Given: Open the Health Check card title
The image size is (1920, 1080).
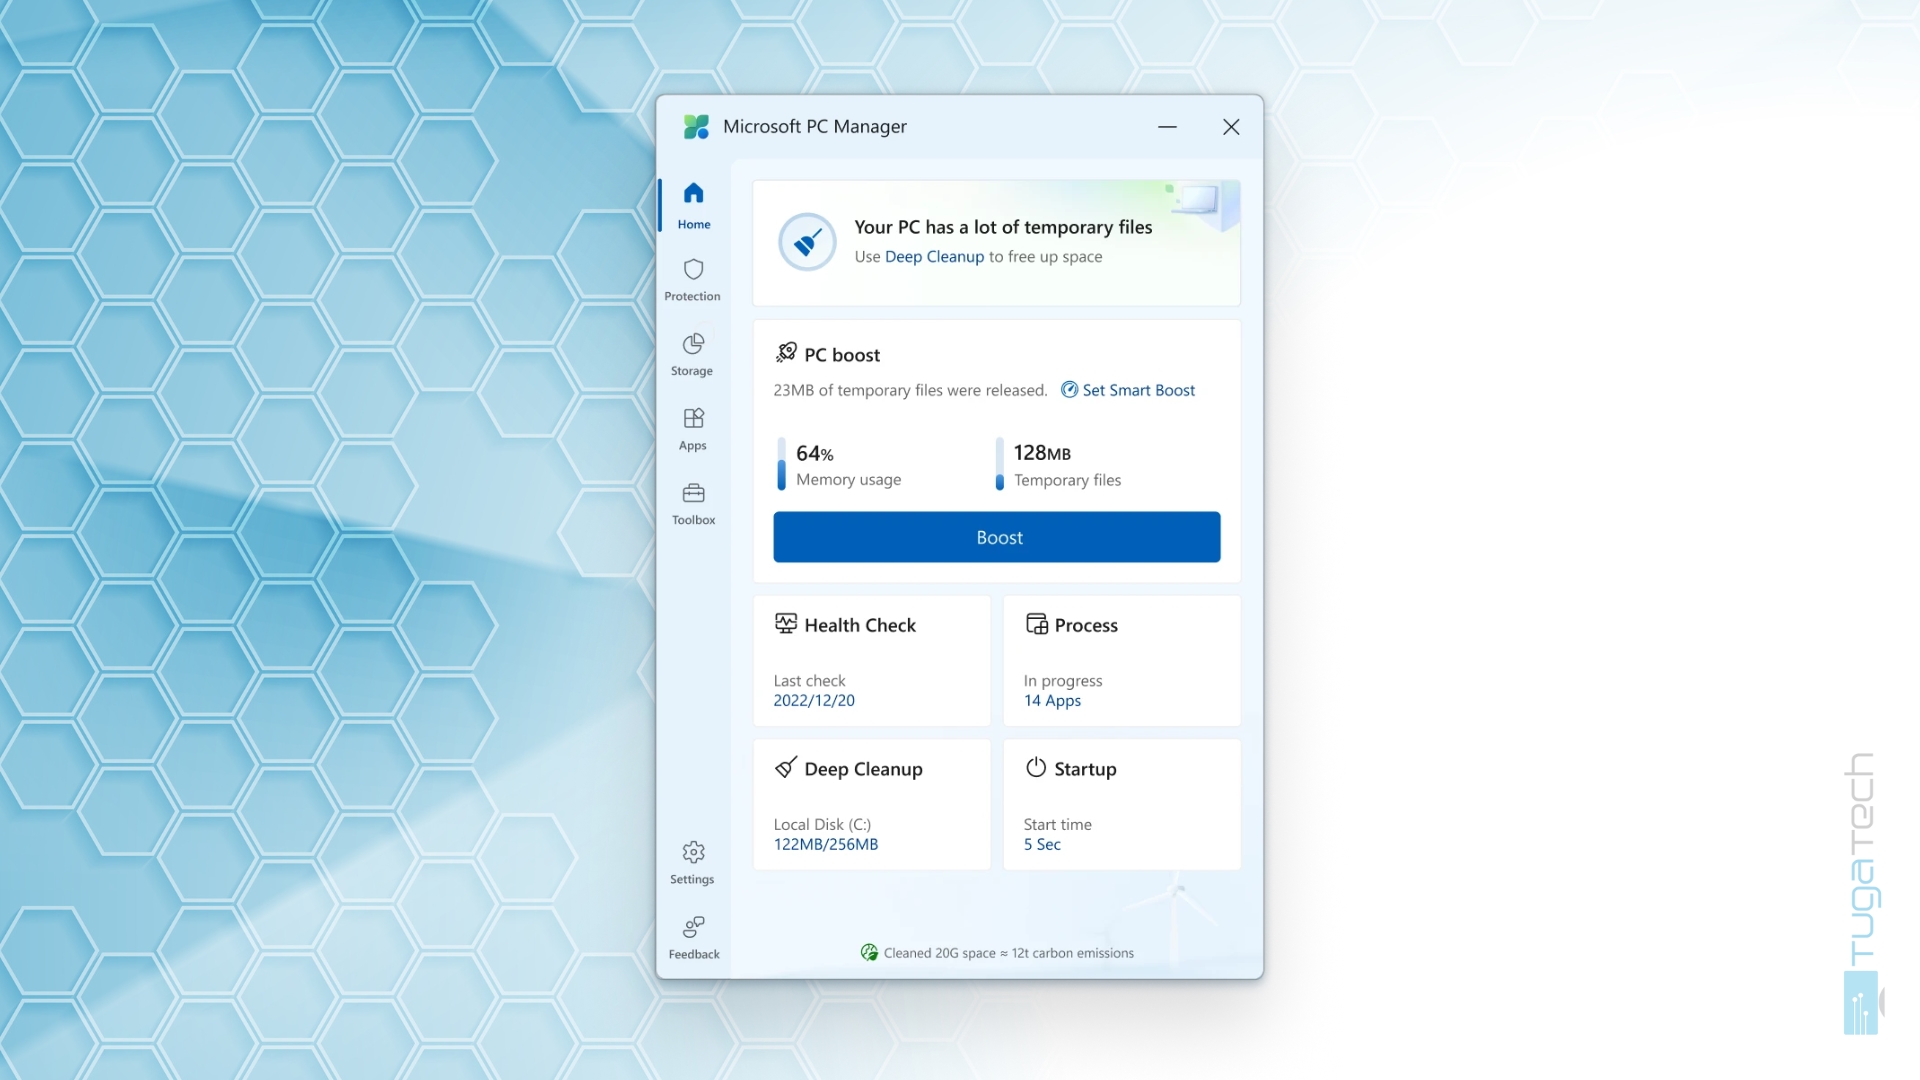Looking at the screenshot, I should (860, 625).
